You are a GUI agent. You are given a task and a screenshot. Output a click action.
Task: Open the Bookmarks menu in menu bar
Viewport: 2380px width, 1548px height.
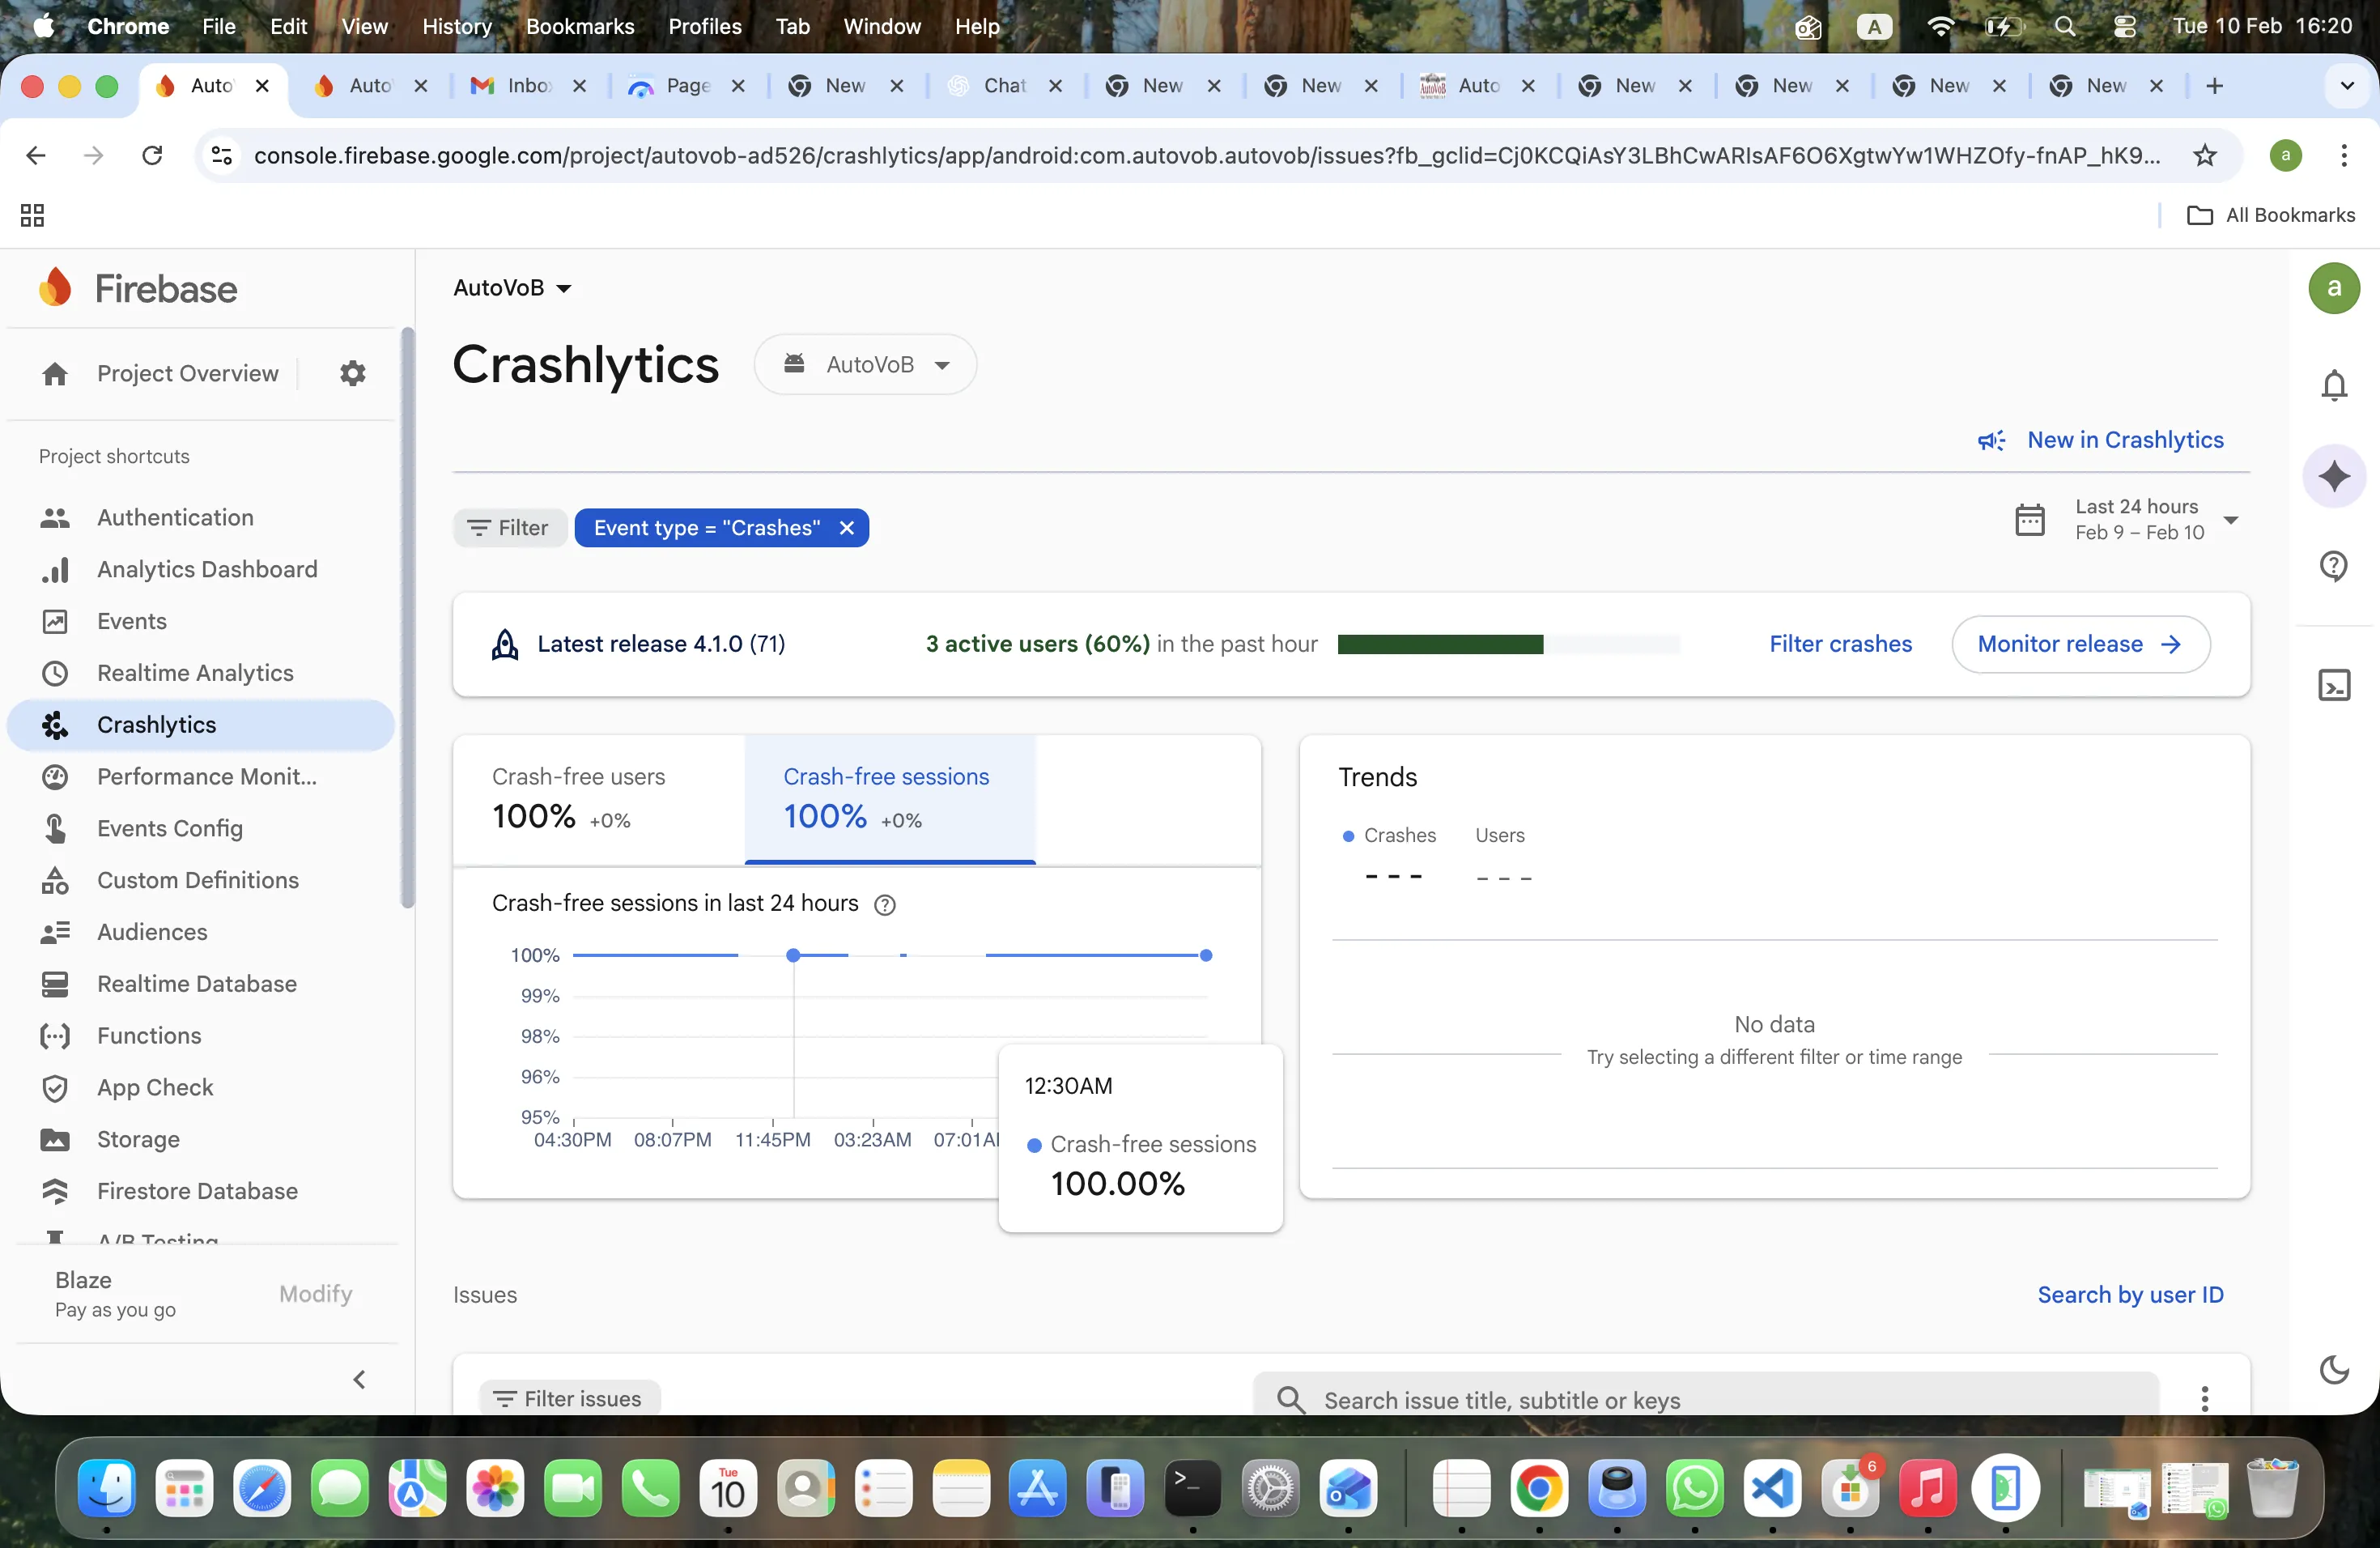click(x=580, y=27)
